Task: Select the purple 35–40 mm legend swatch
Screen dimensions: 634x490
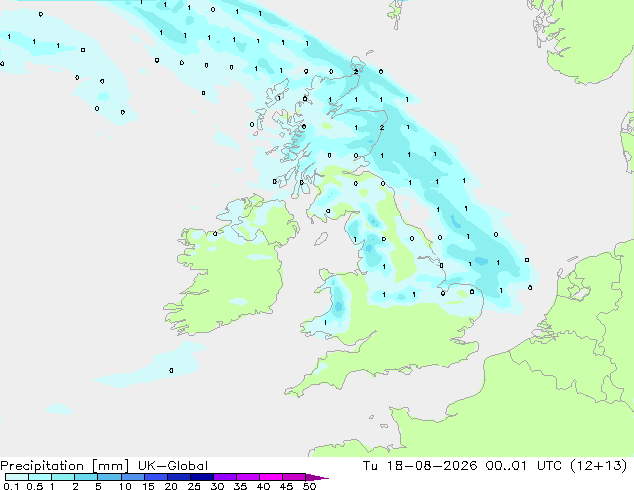Action: pyautogui.click(x=247, y=477)
